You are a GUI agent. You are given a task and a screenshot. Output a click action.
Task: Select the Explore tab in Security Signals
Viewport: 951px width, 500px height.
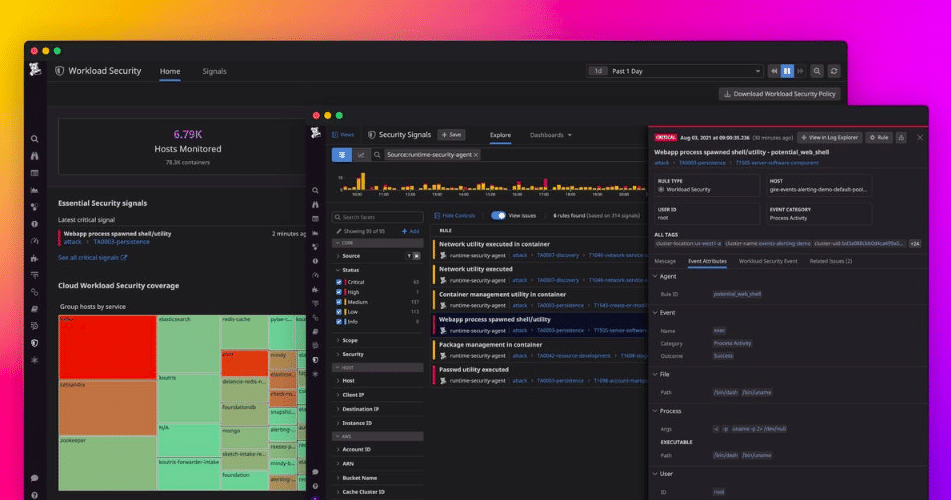click(500, 135)
